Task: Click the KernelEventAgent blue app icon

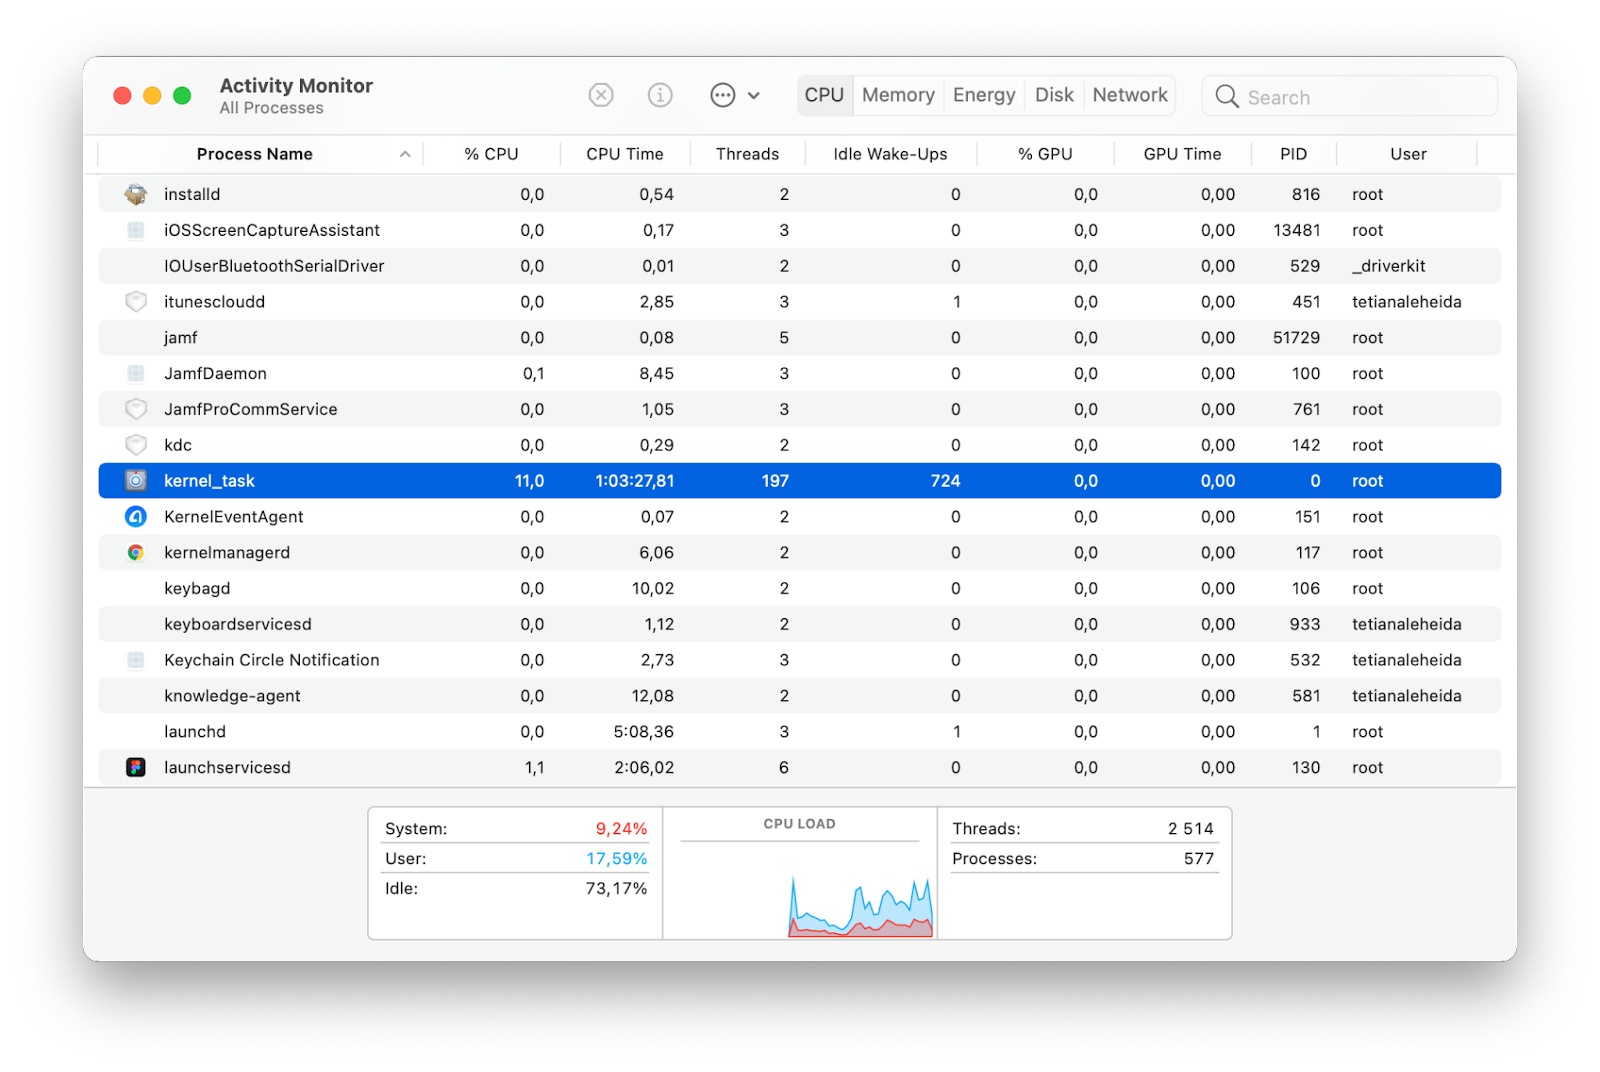Action: [x=136, y=517]
